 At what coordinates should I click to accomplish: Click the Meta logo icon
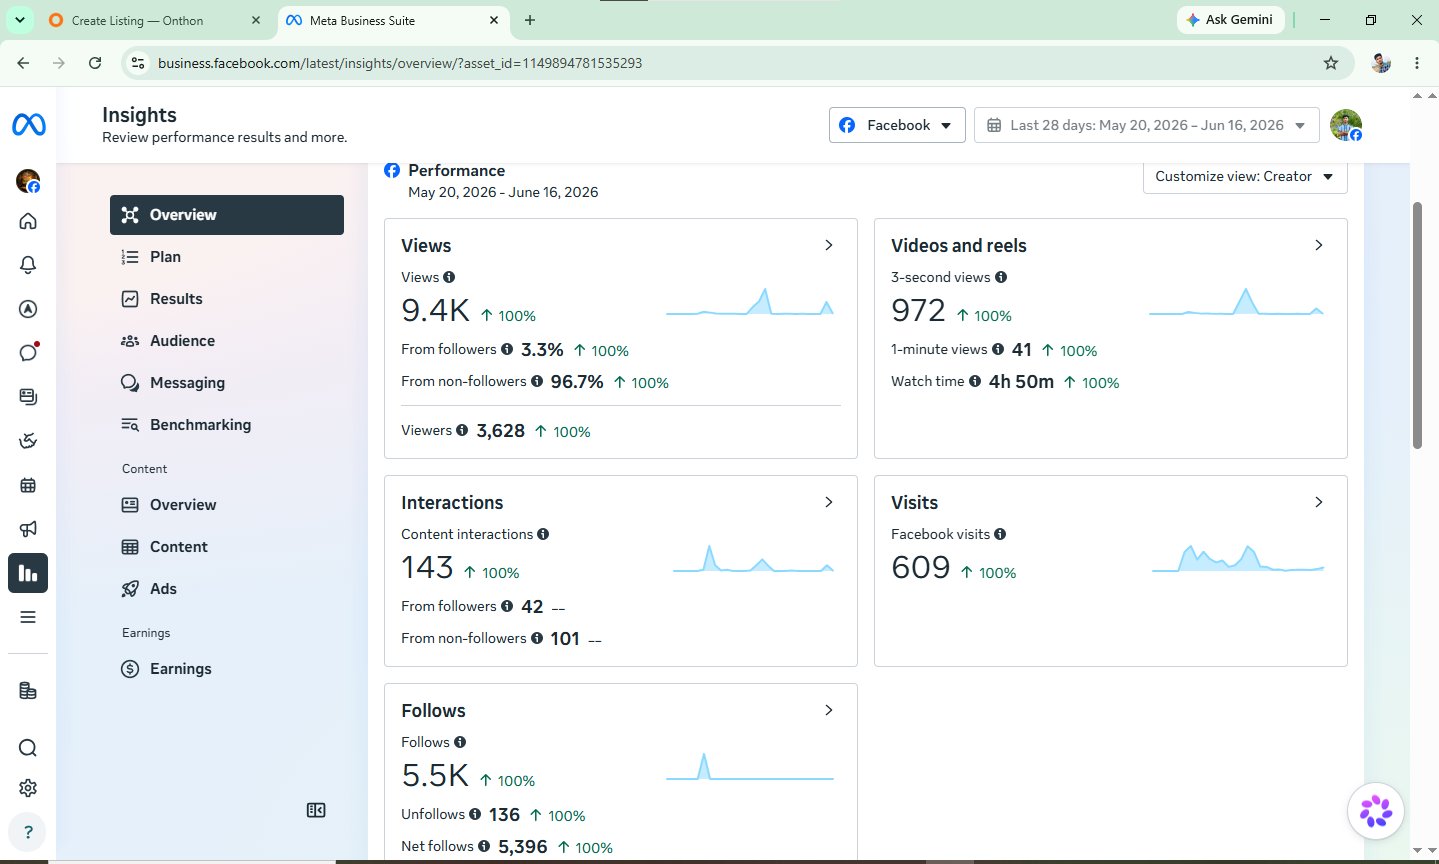(28, 125)
